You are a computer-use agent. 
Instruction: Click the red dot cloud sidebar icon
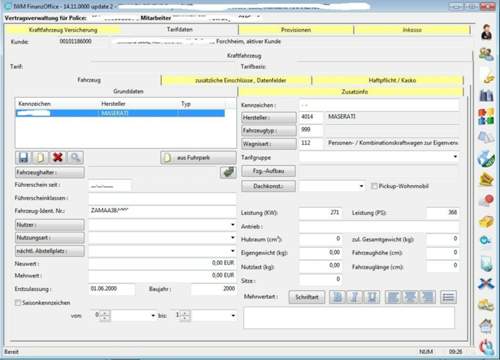[x=486, y=201]
